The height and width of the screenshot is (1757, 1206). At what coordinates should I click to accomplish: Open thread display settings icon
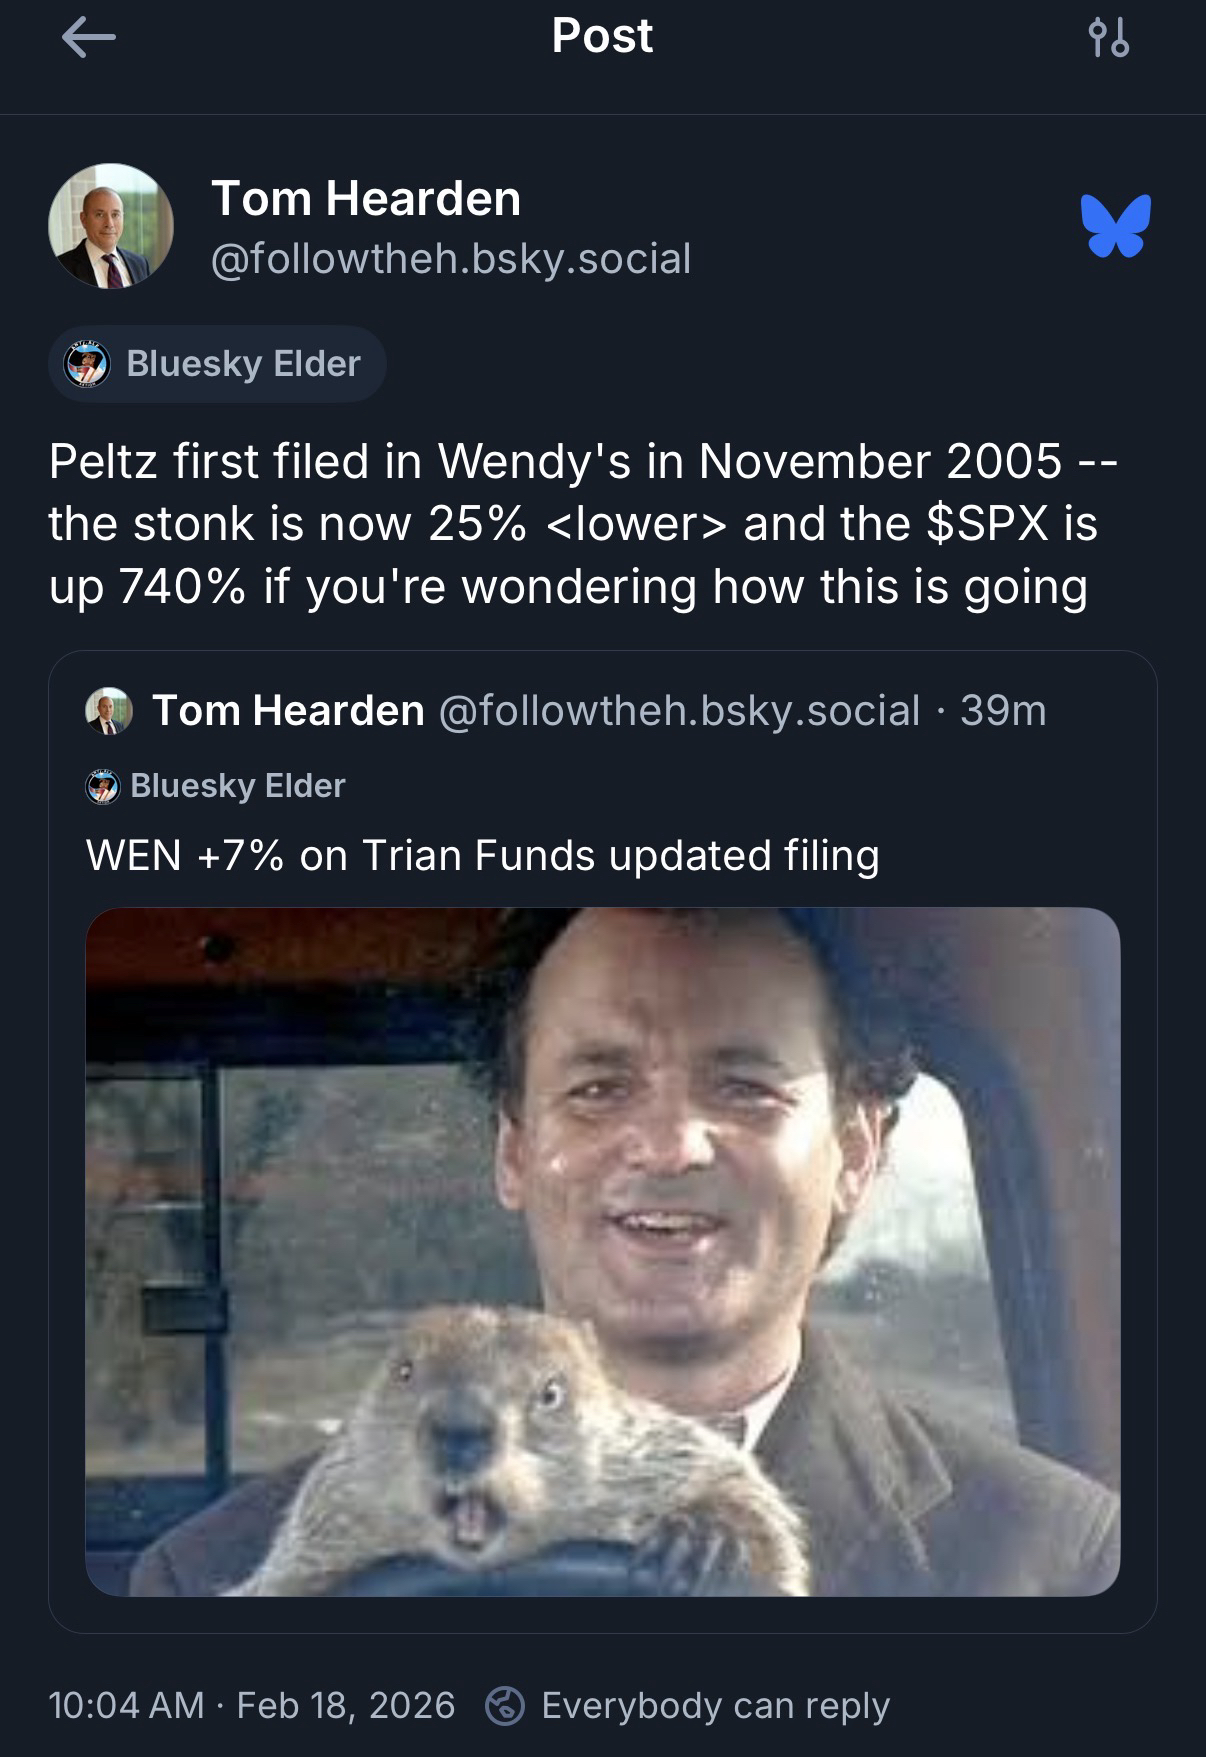[x=1108, y=38]
